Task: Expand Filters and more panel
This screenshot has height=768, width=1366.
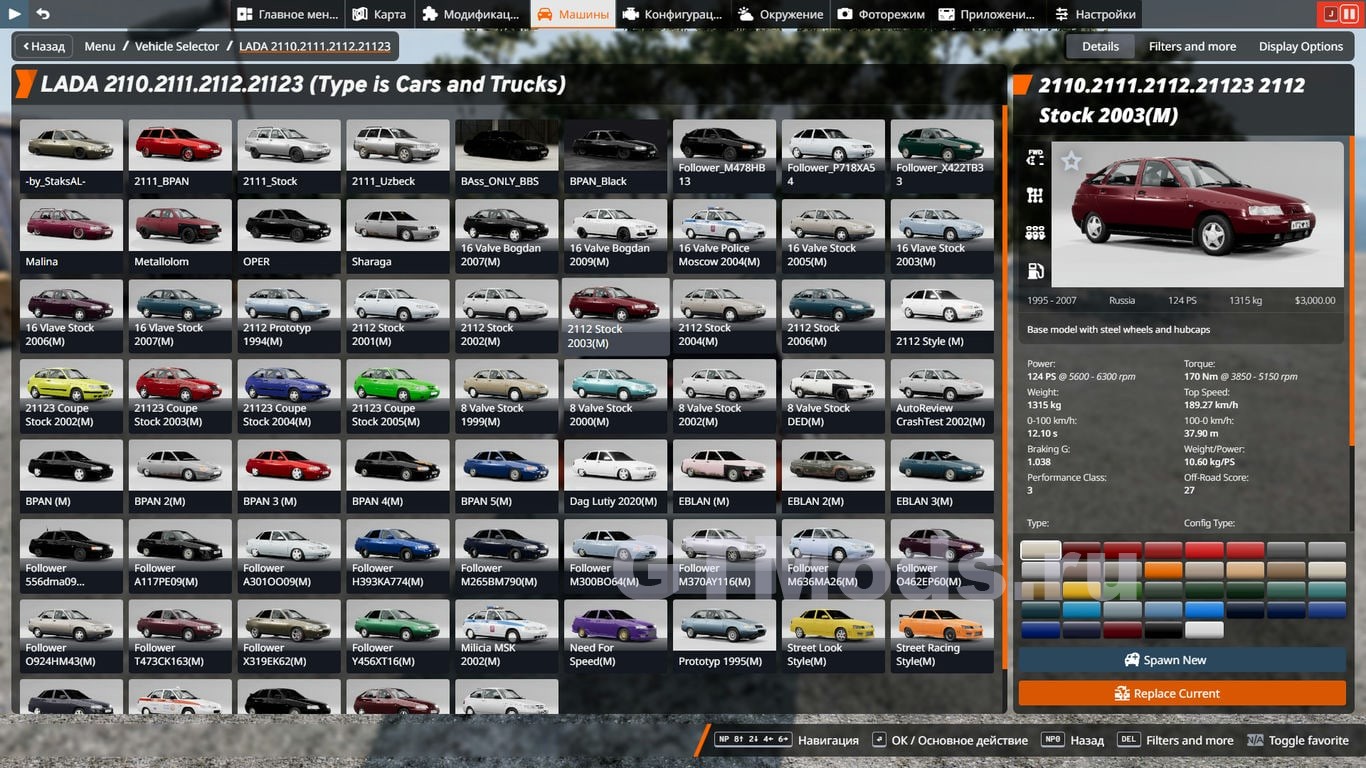Action: pos(1192,46)
